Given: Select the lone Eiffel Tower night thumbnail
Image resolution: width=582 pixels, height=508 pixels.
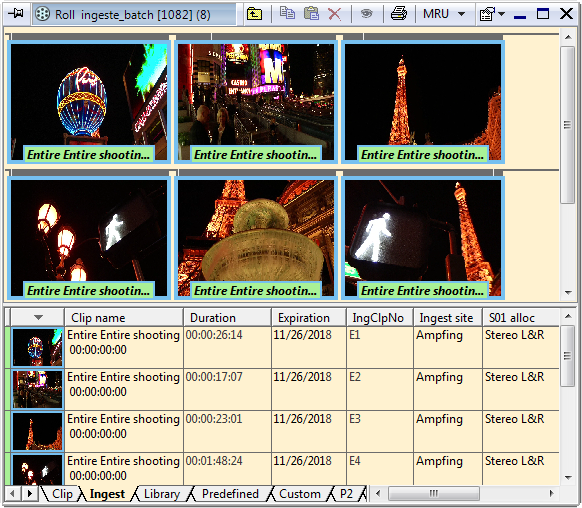Looking at the screenshot, I should tap(423, 102).
